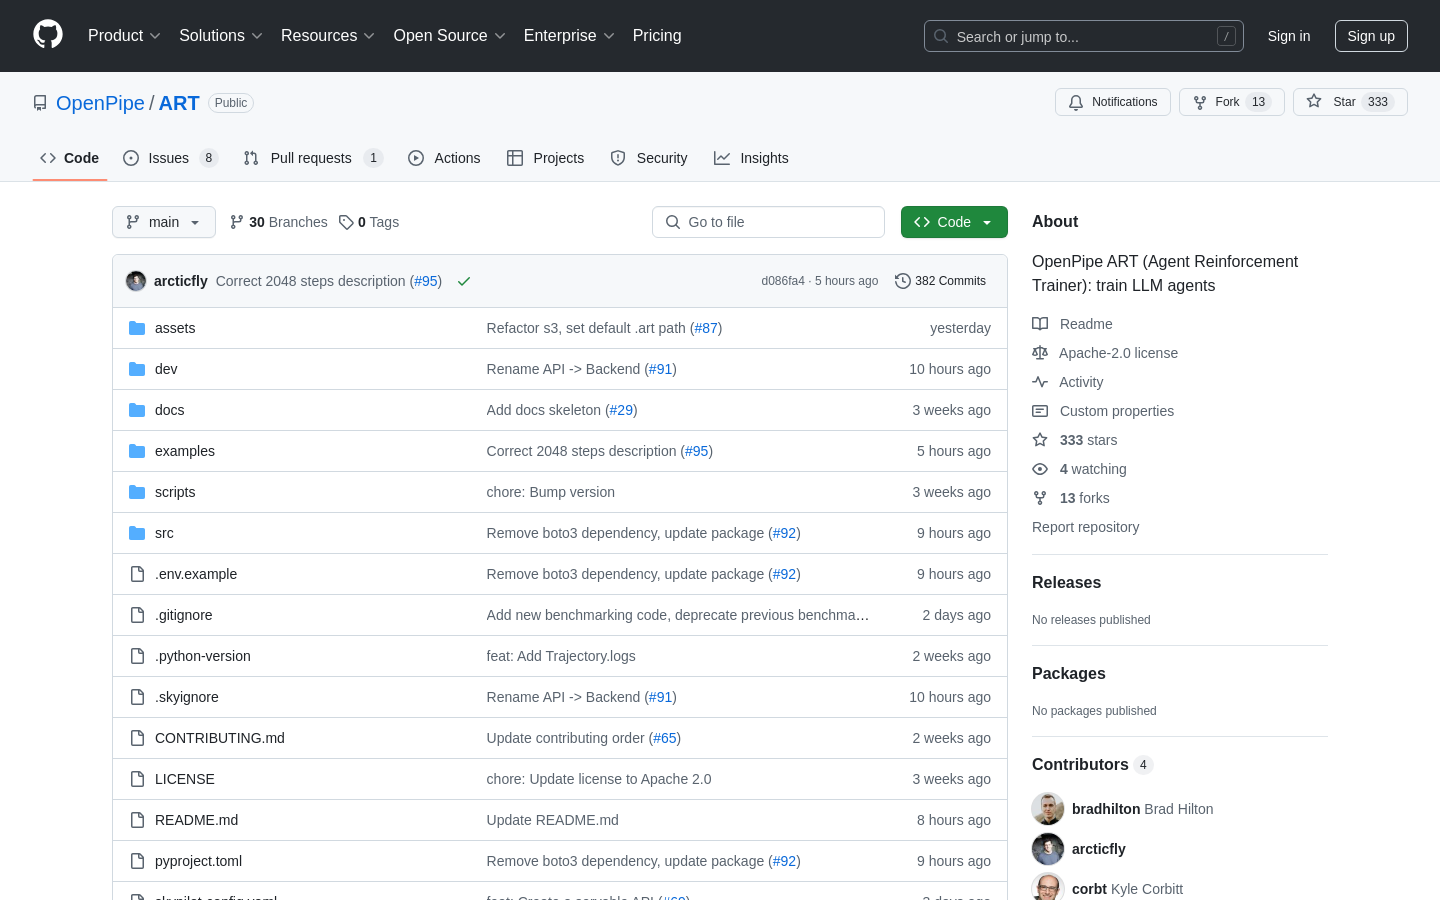Click the Sign up button
The height and width of the screenshot is (900, 1440).
(x=1371, y=36)
